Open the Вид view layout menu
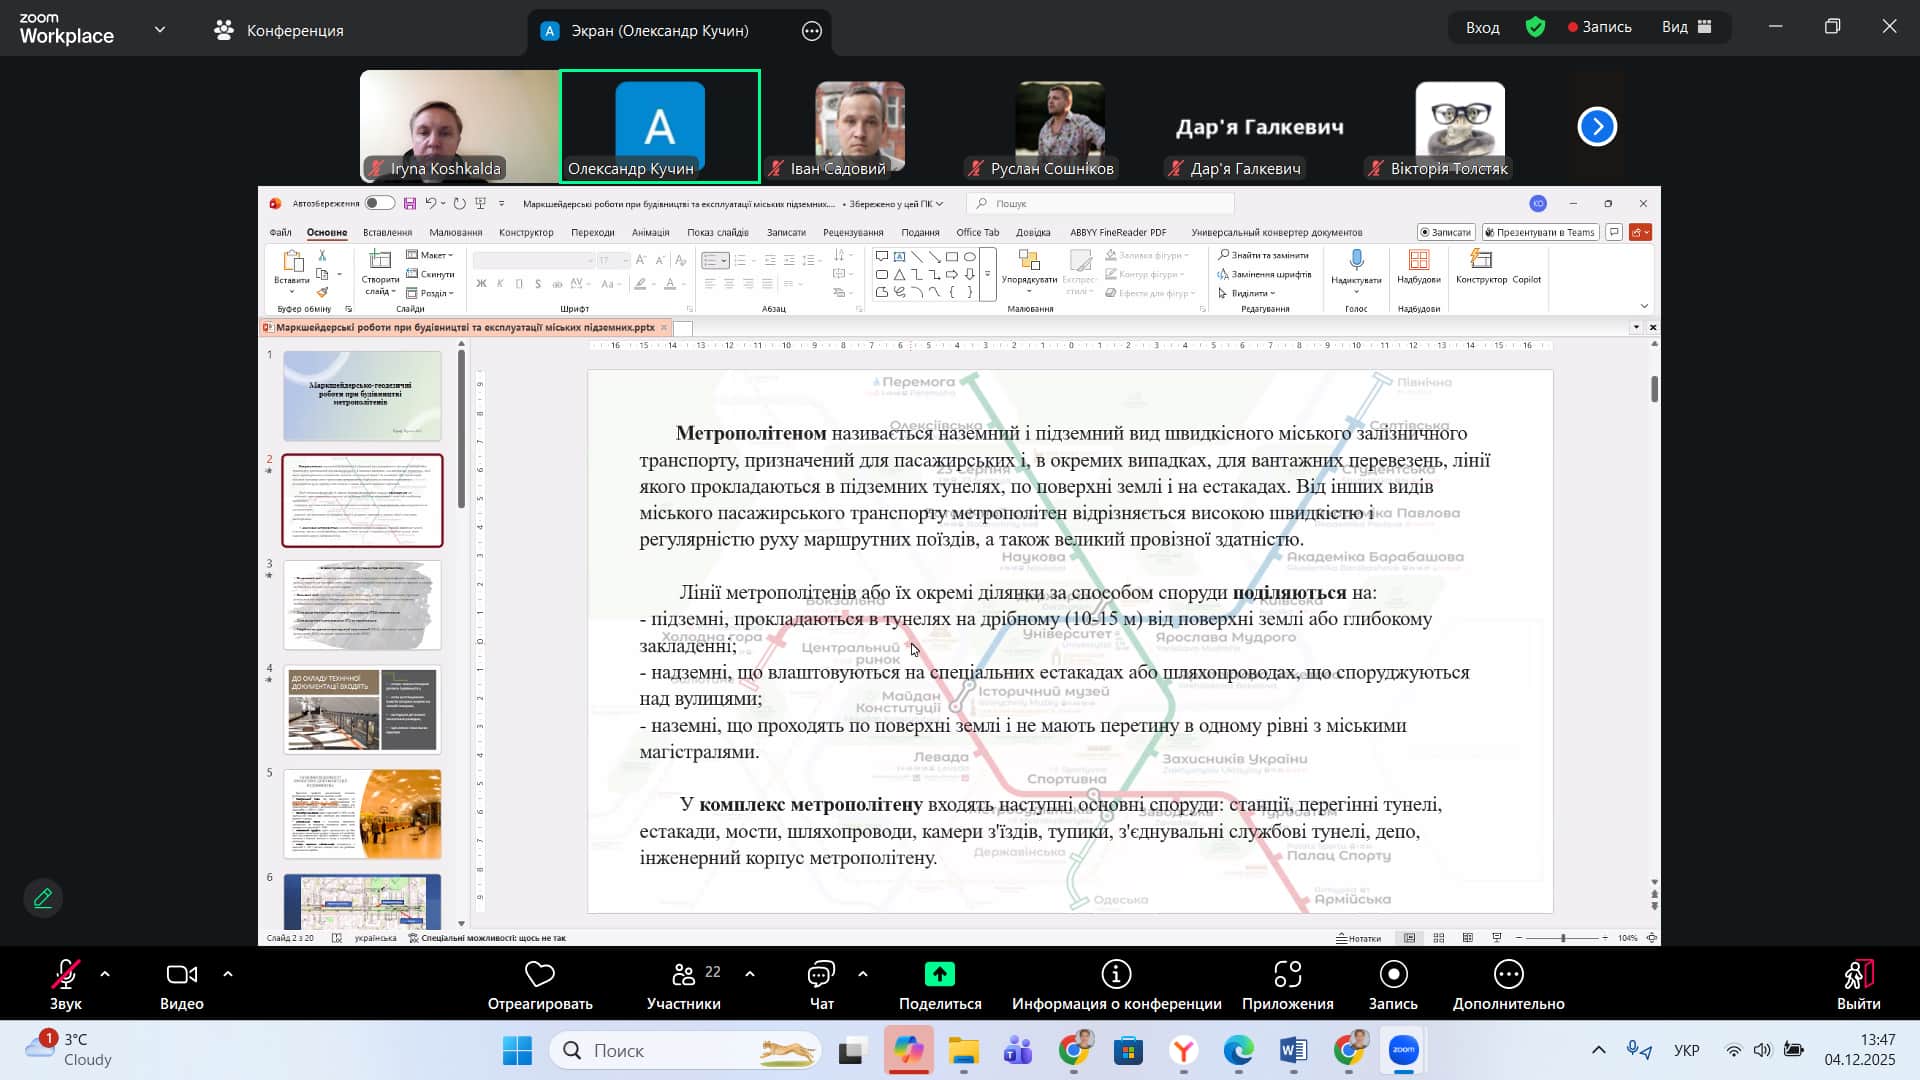1920x1080 pixels. 1687,27
